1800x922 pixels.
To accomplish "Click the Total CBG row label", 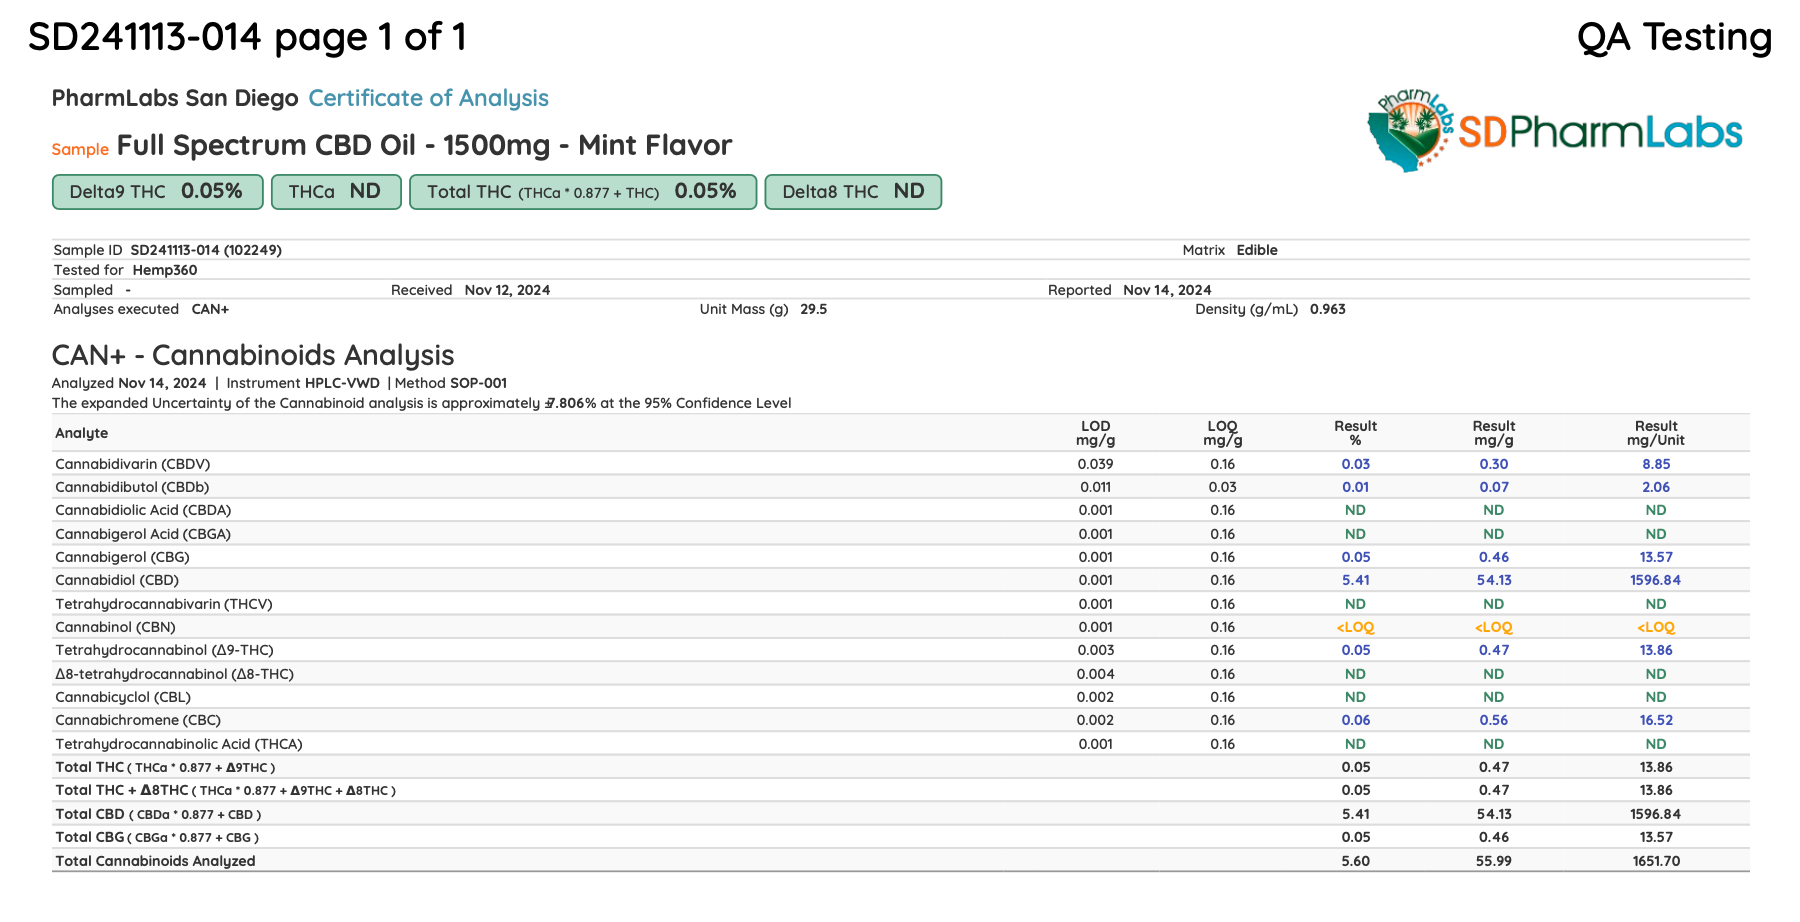I will tap(157, 837).
